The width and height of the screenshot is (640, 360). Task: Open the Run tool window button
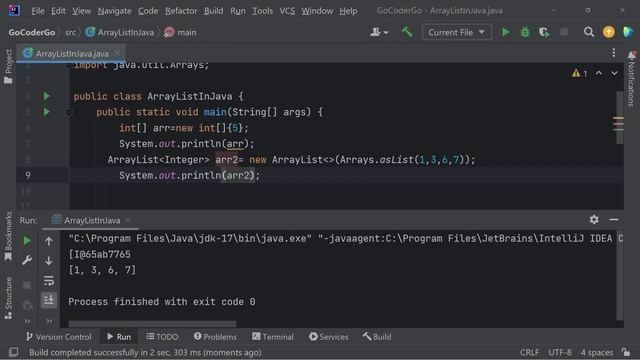click(x=119, y=337)
